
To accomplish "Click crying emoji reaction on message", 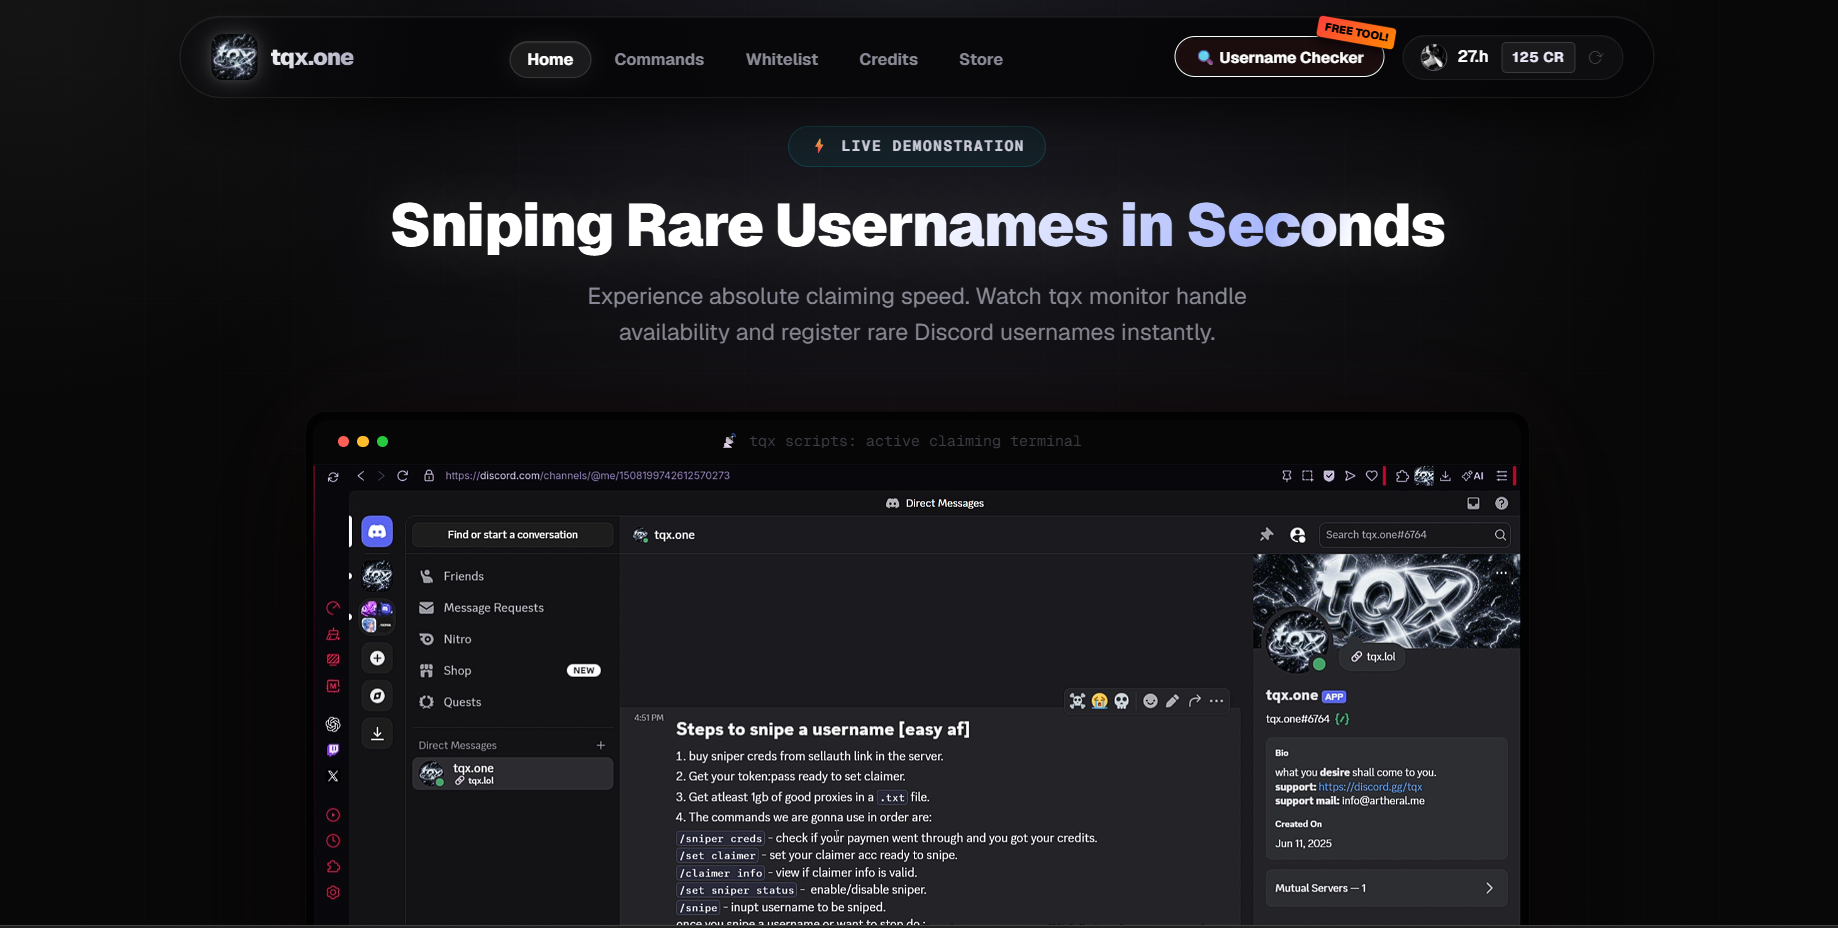I will (1099, 701).
